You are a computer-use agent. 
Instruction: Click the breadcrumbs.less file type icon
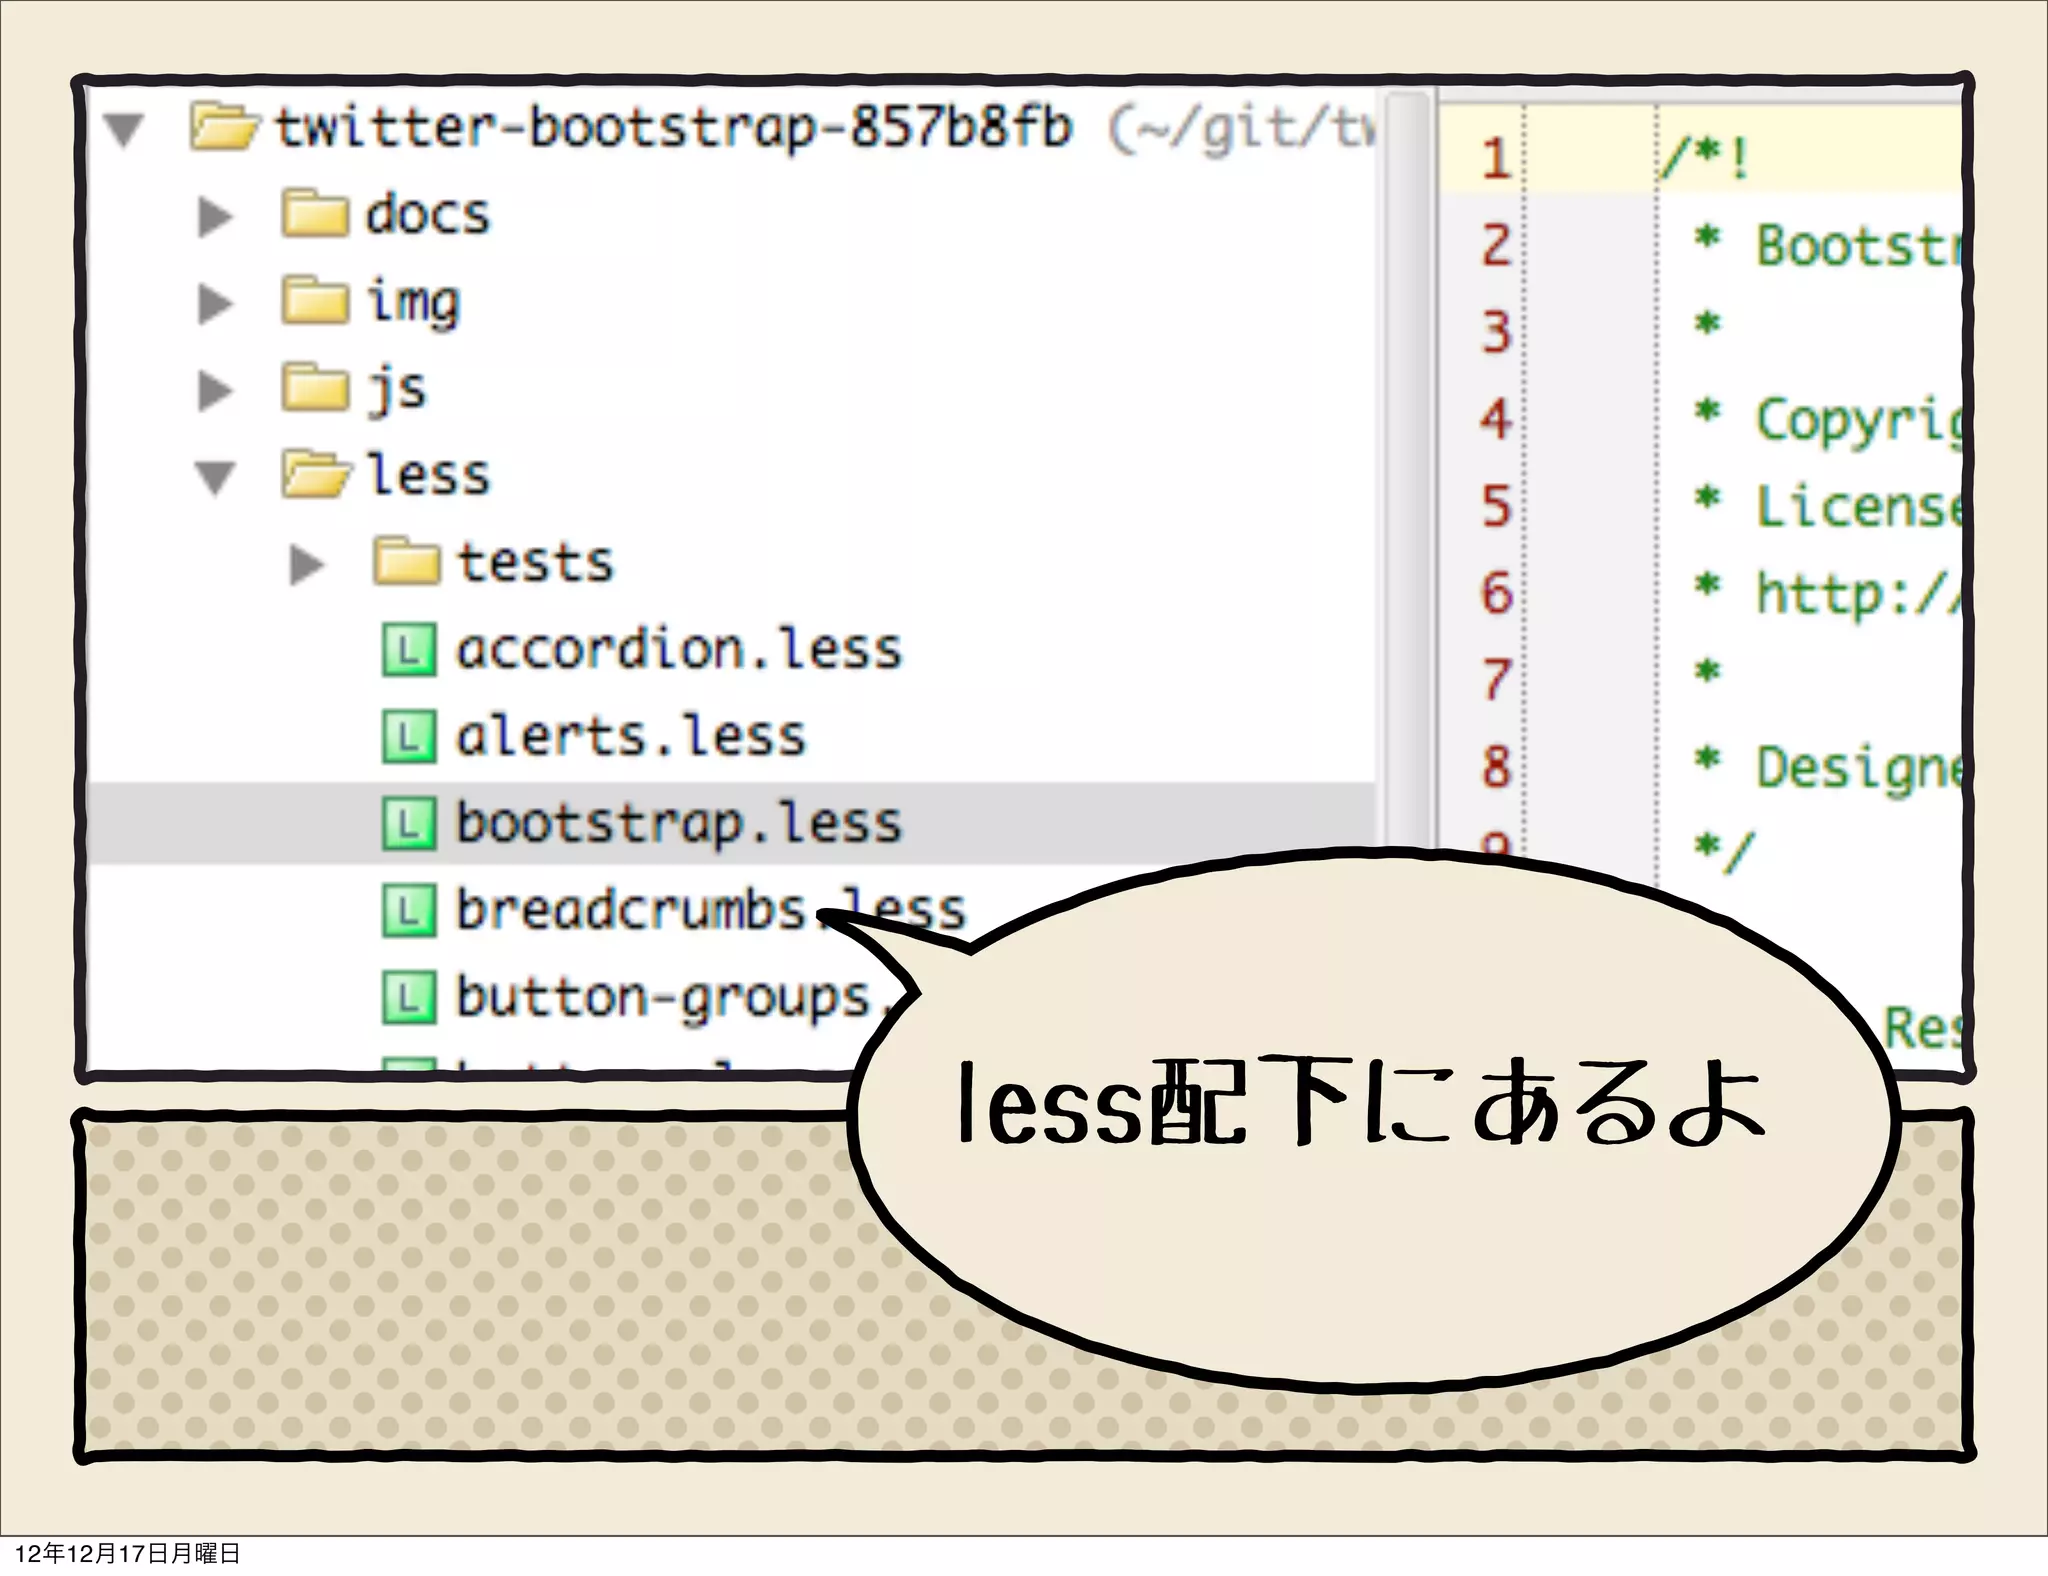409,910
